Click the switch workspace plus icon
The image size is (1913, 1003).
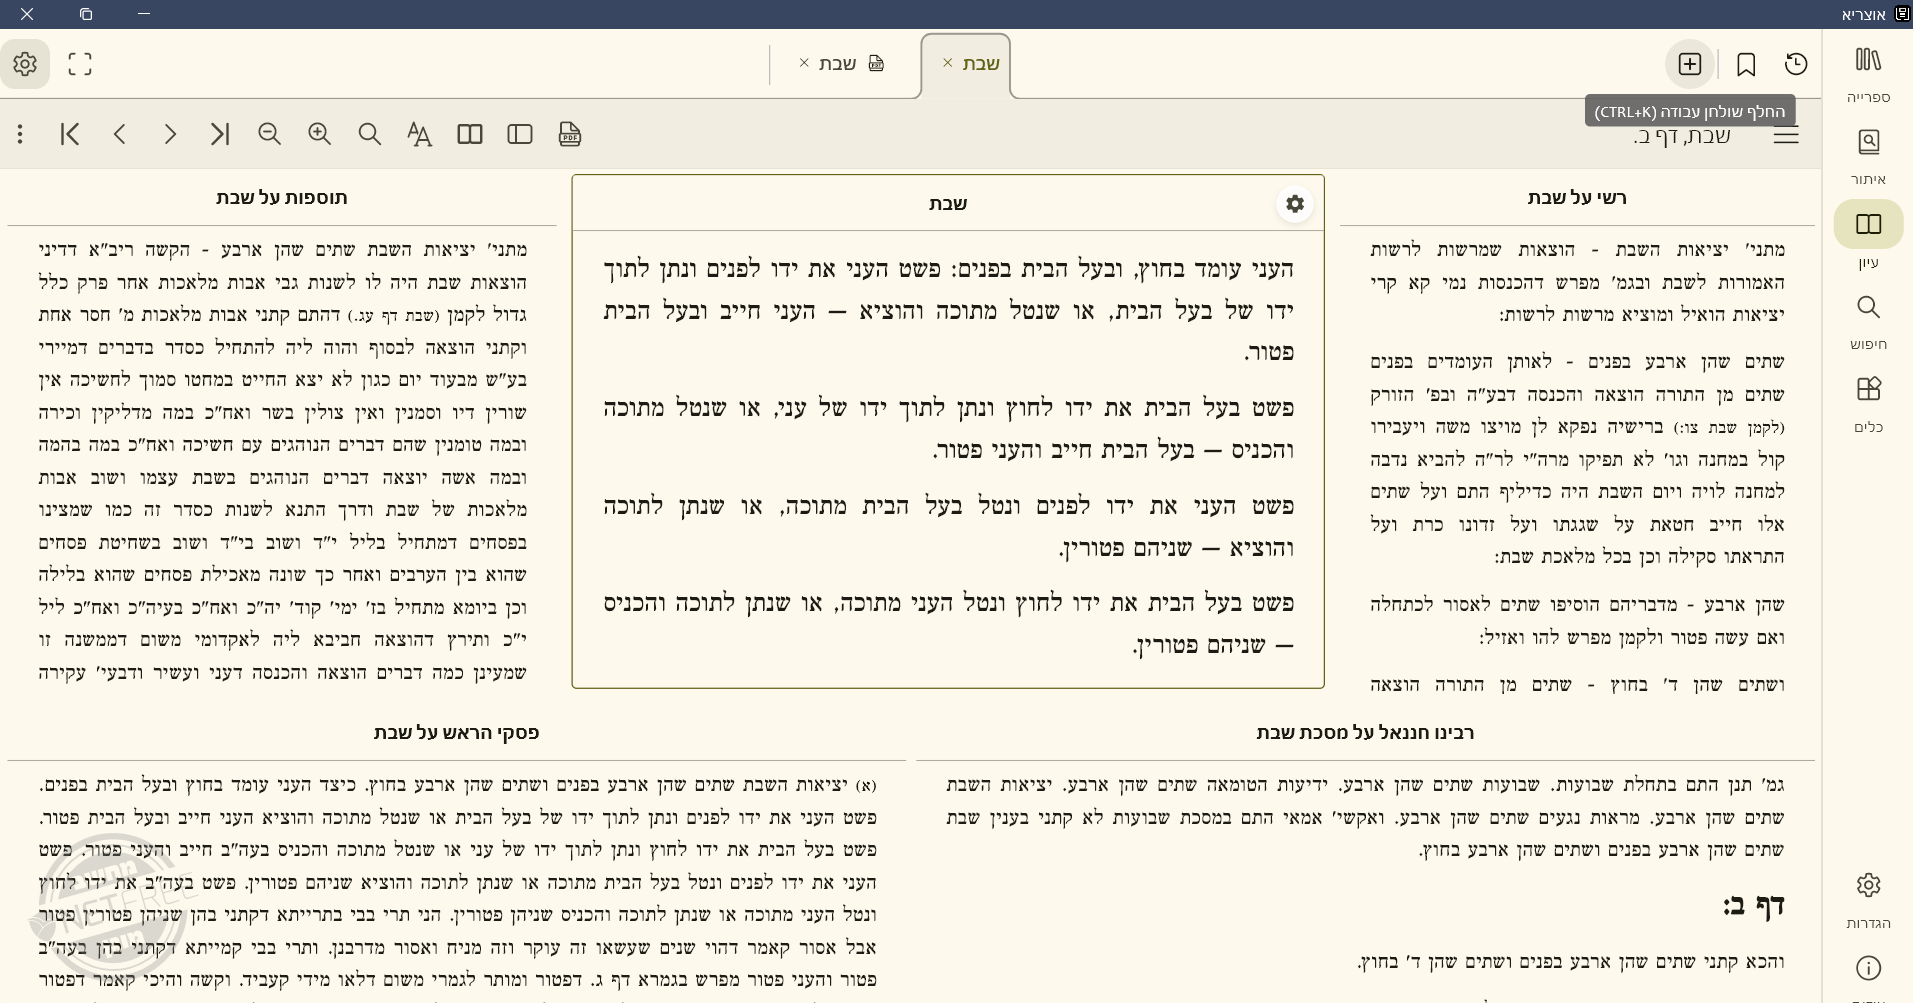point(1690,64)
